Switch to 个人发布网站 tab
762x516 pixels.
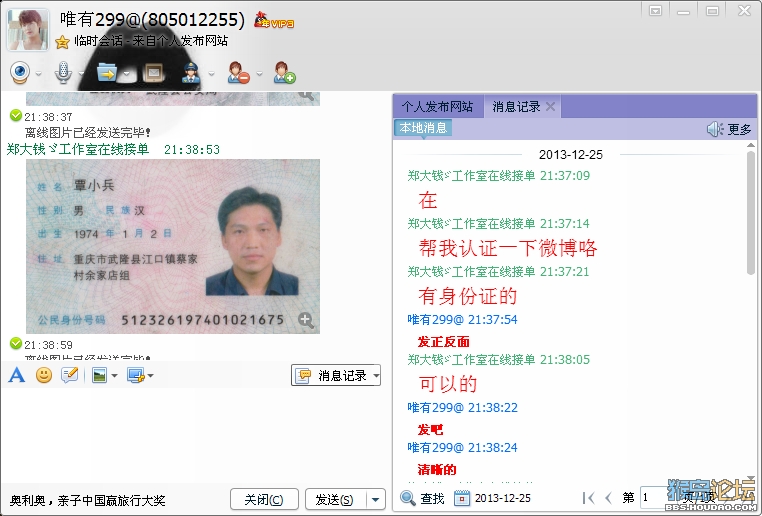(437, 106)
